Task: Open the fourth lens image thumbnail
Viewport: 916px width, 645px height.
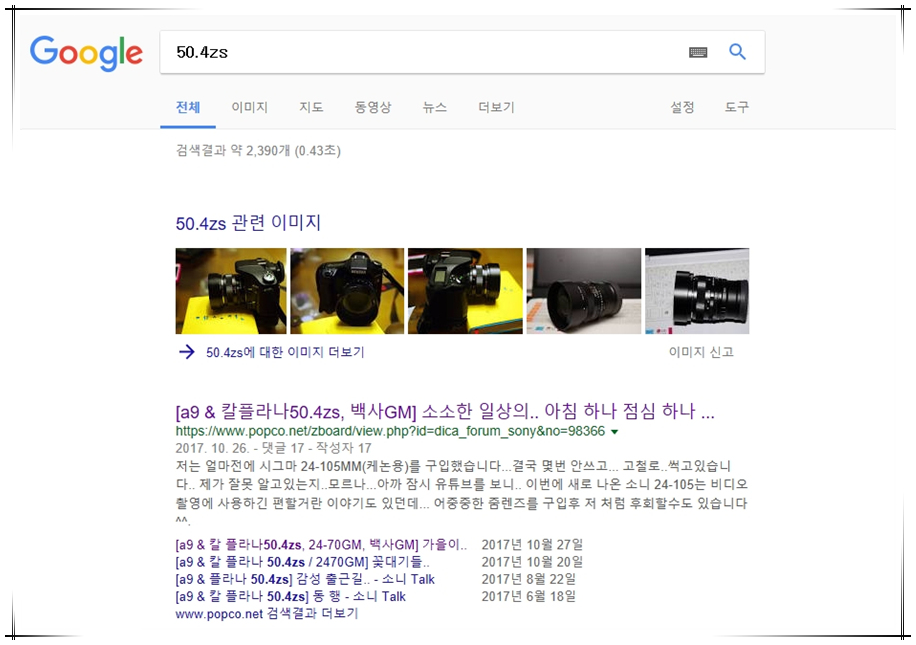Action: tap(583, 291)
